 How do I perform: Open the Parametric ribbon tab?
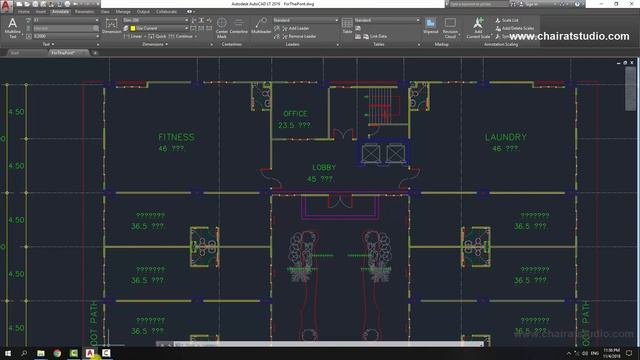coord(84,12)
